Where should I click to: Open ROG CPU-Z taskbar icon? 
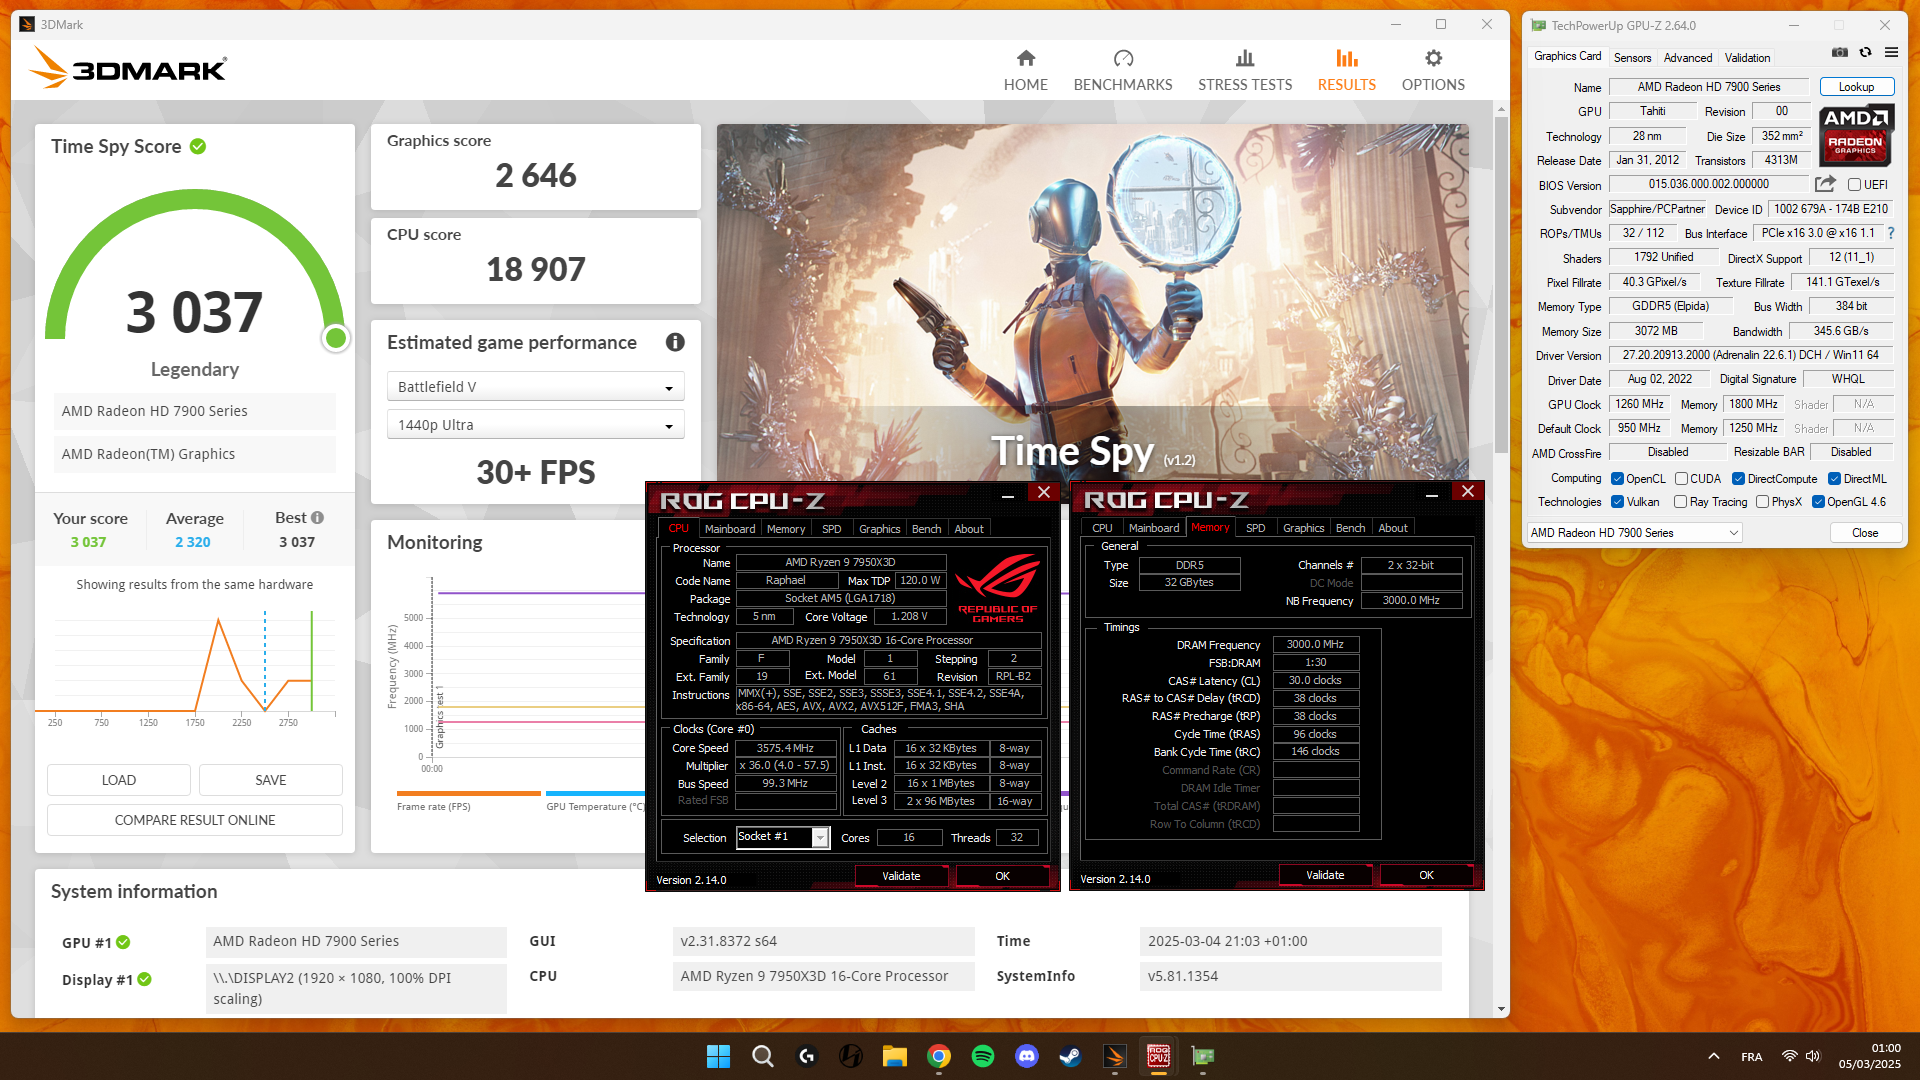click(x=1159, y=1056)
